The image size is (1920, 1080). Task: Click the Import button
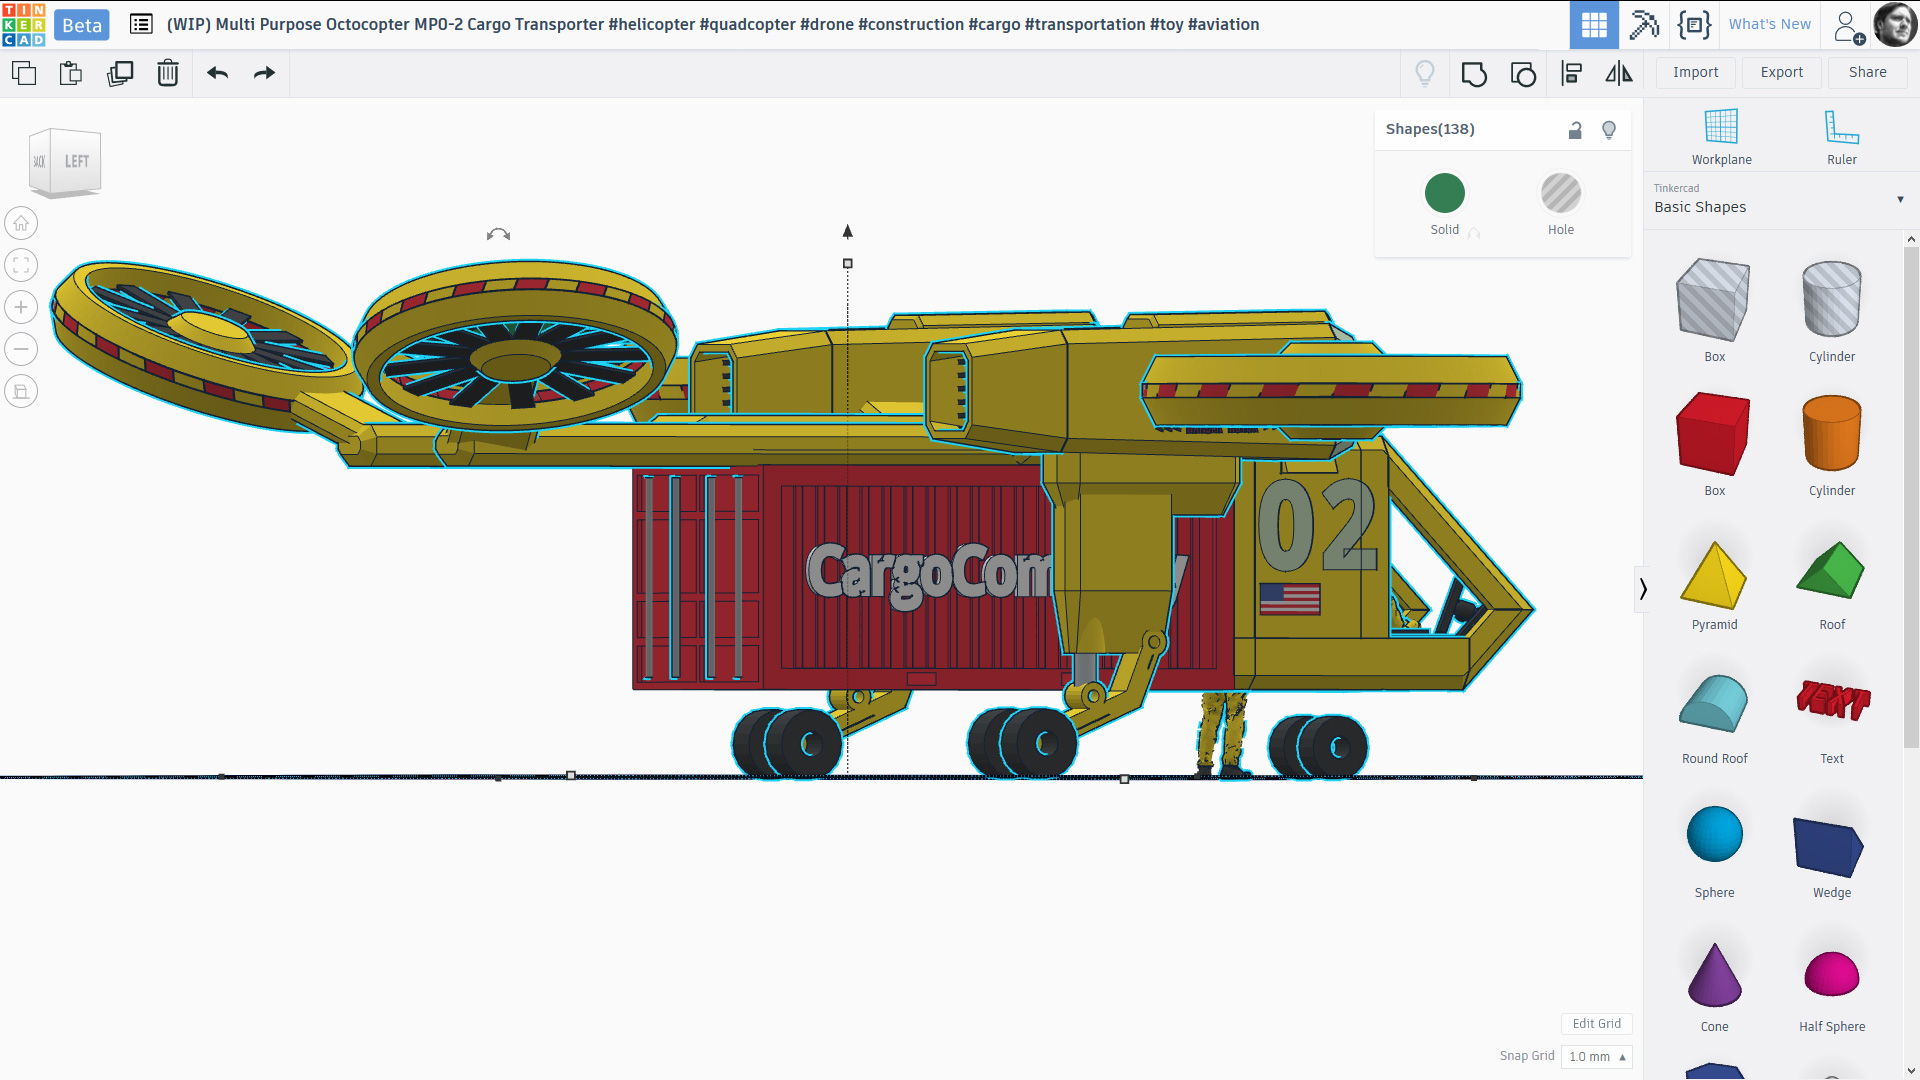[x=1695, y=72]
